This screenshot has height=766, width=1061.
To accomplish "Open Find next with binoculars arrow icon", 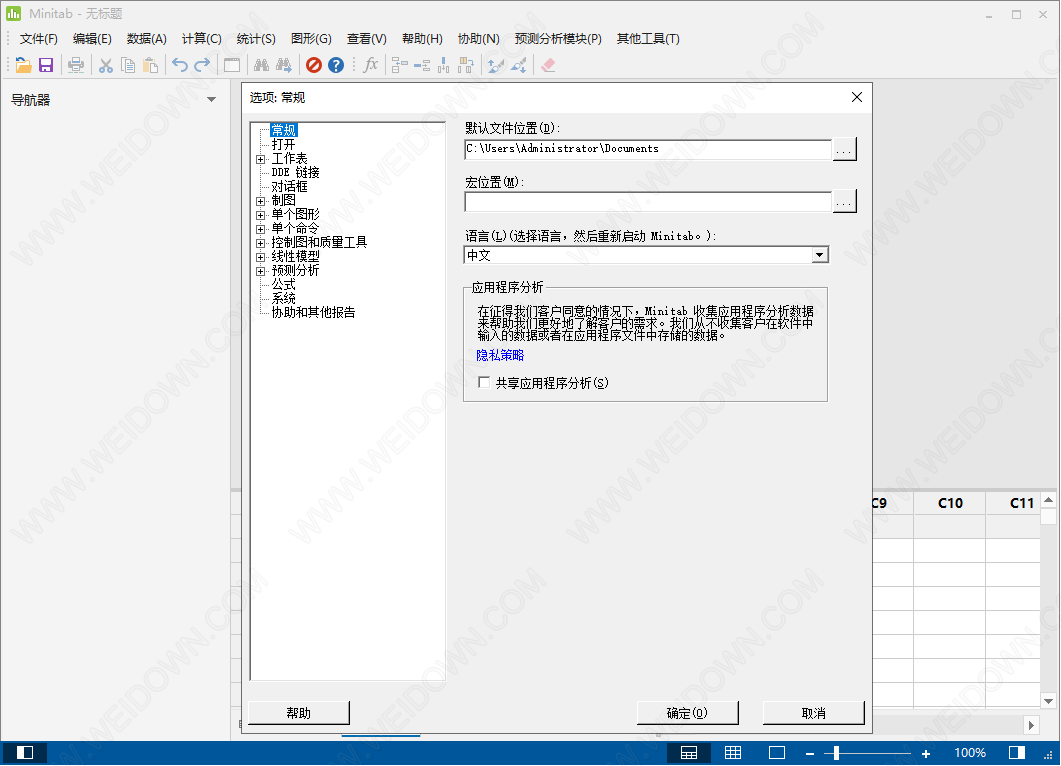I will click(x=284, y=65).
